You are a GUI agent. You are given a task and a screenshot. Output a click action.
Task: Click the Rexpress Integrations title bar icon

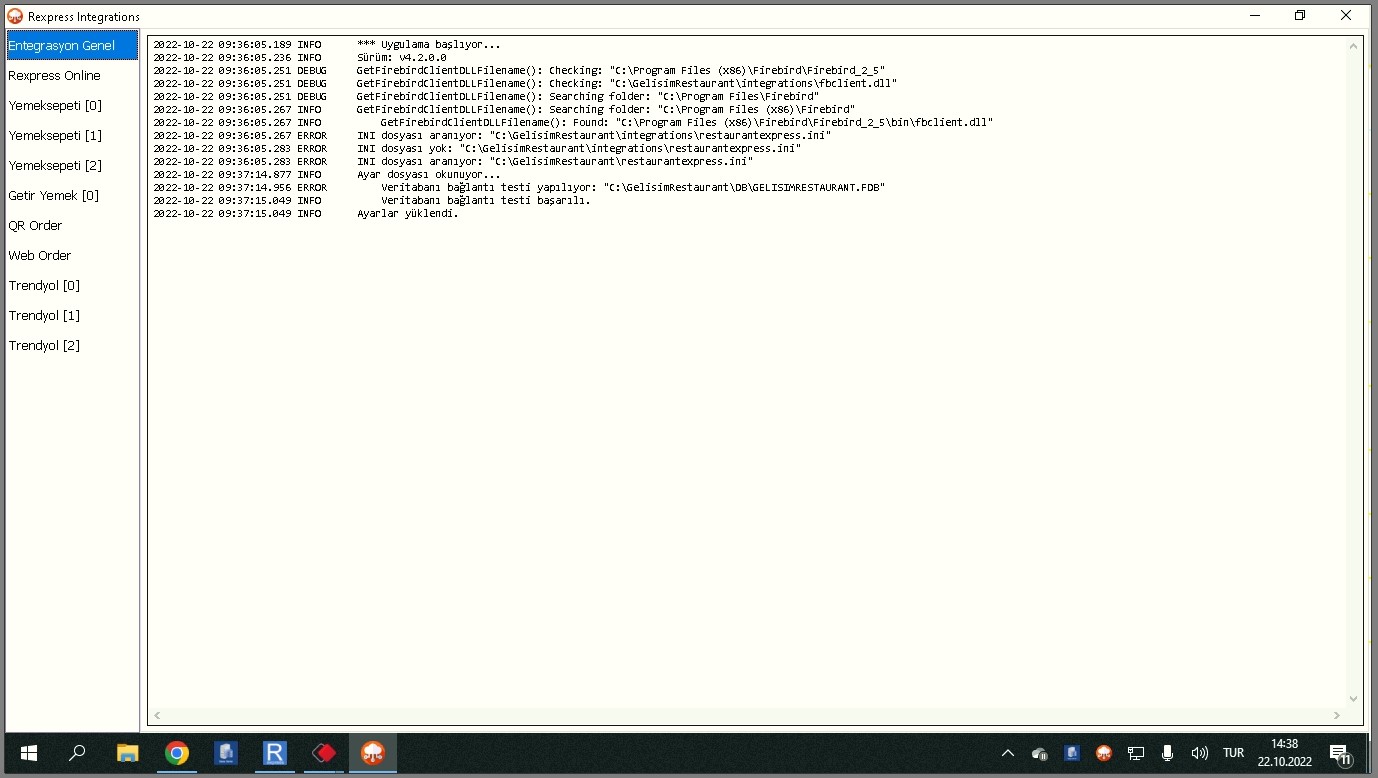point(15,16)
